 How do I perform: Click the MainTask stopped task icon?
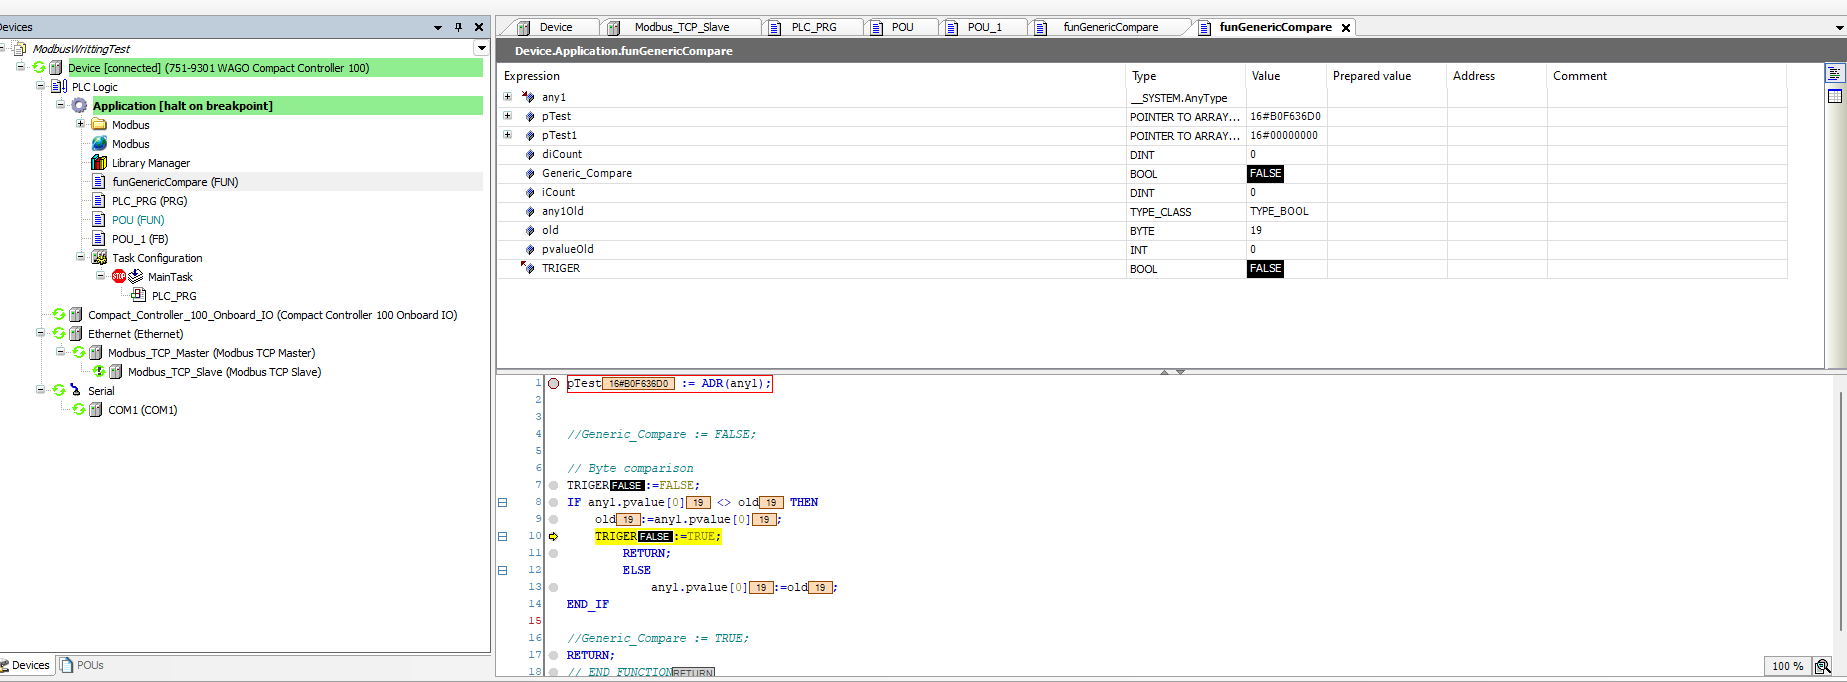(119, 277)
